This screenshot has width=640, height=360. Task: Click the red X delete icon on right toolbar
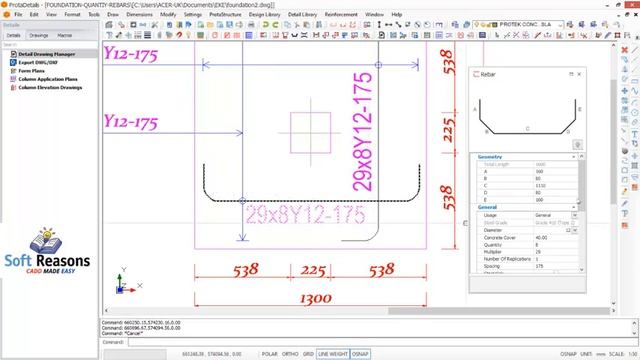624,50
